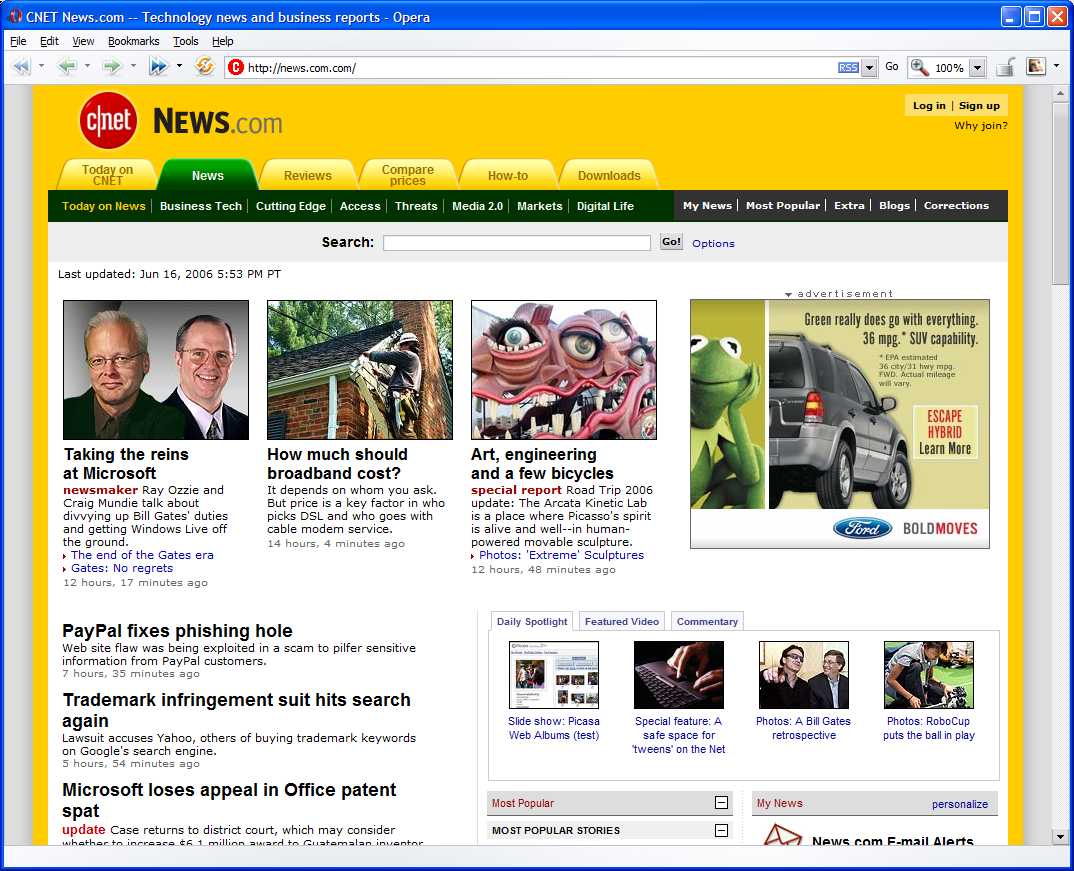Click the e-mail alerts envelope icon
Image resolution: width=1074 pixels, height=871 pixels.
(782, 835)
